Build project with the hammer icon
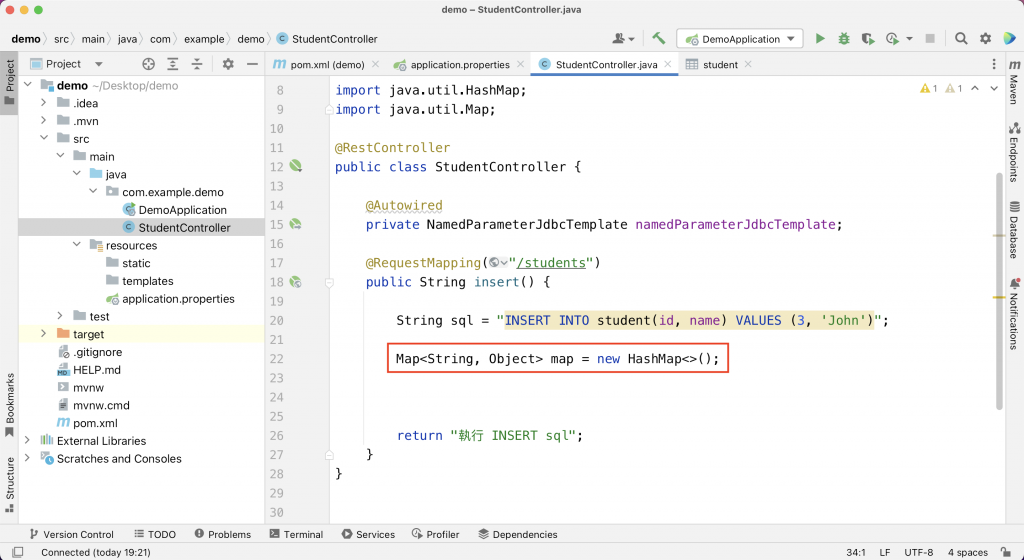1024x560 pixels. pyautogui.click(x=659, y=39)
